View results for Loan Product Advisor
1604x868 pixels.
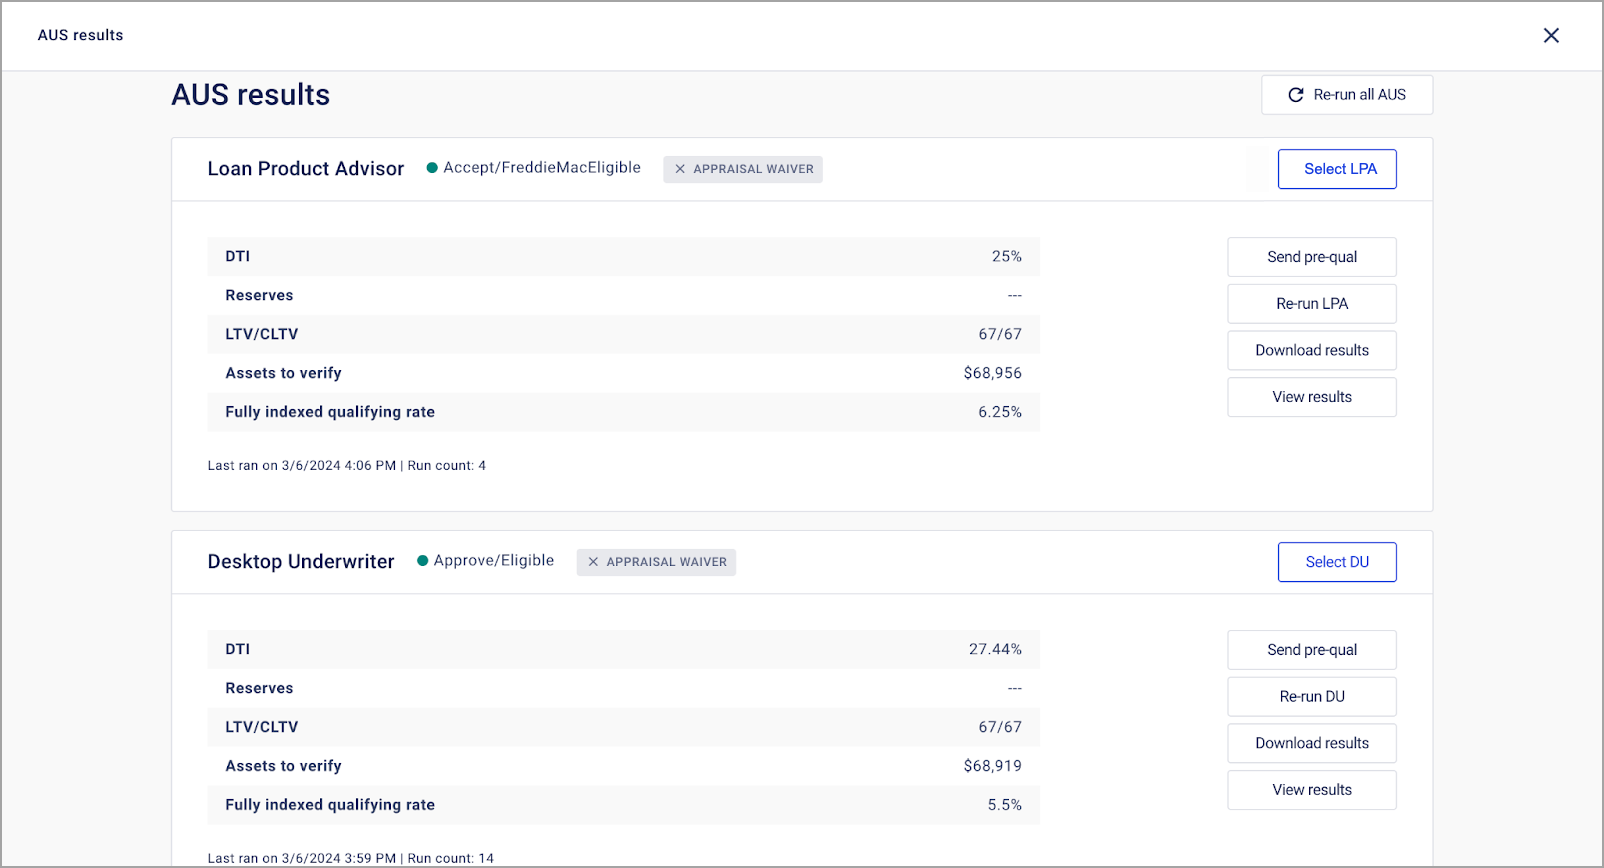click(1312, 397)
